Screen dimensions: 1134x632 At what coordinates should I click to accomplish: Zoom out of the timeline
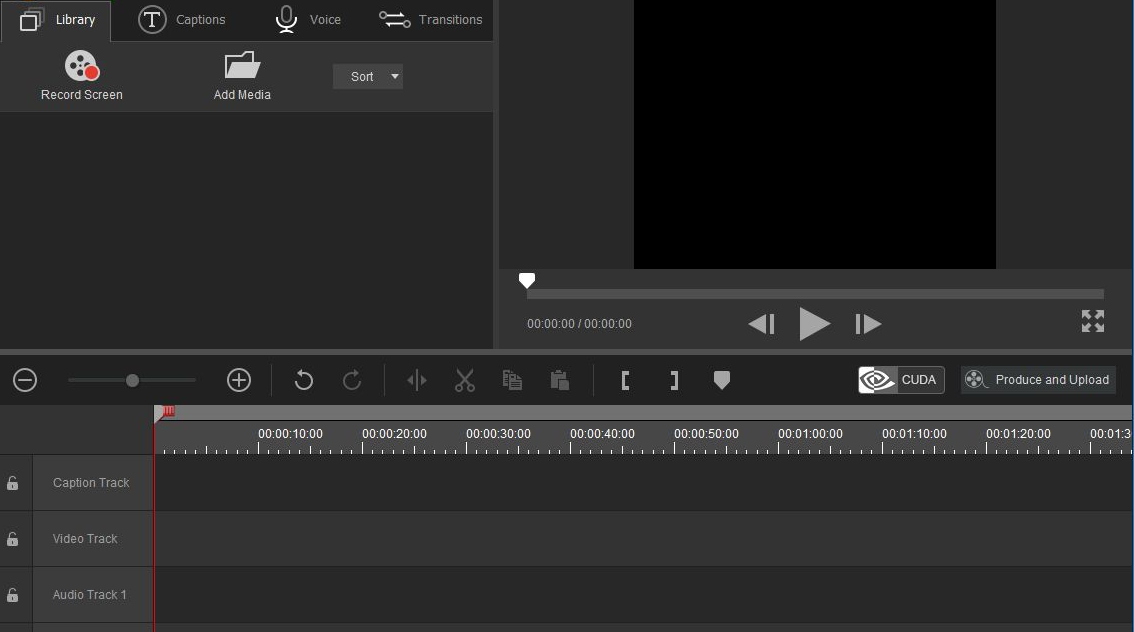coord(24,380)
